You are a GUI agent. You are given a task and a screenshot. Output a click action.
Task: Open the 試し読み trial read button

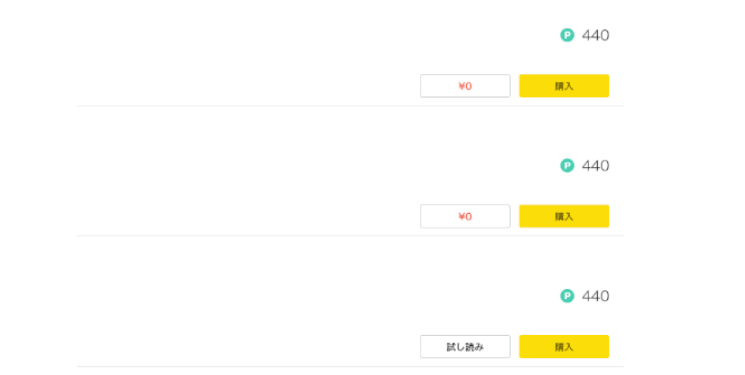pos(465,346)
